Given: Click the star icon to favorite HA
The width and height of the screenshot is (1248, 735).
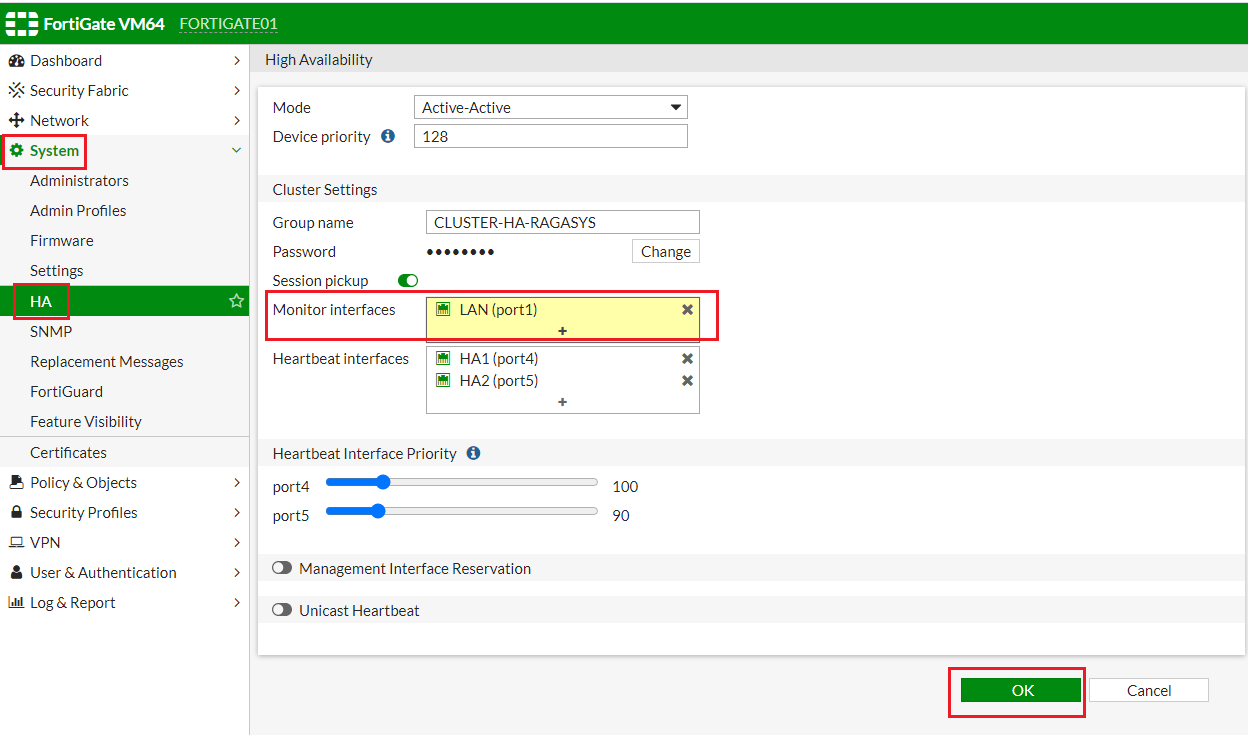Looking at the screenshot, I should [236, 301].
